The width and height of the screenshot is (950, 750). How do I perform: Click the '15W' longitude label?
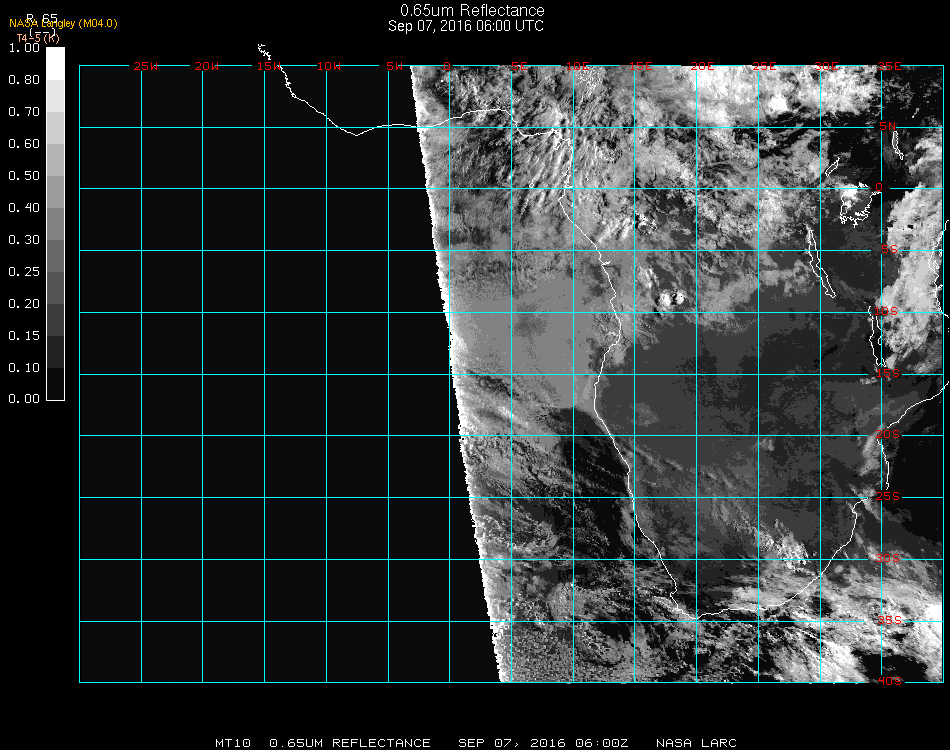point(269,66)
